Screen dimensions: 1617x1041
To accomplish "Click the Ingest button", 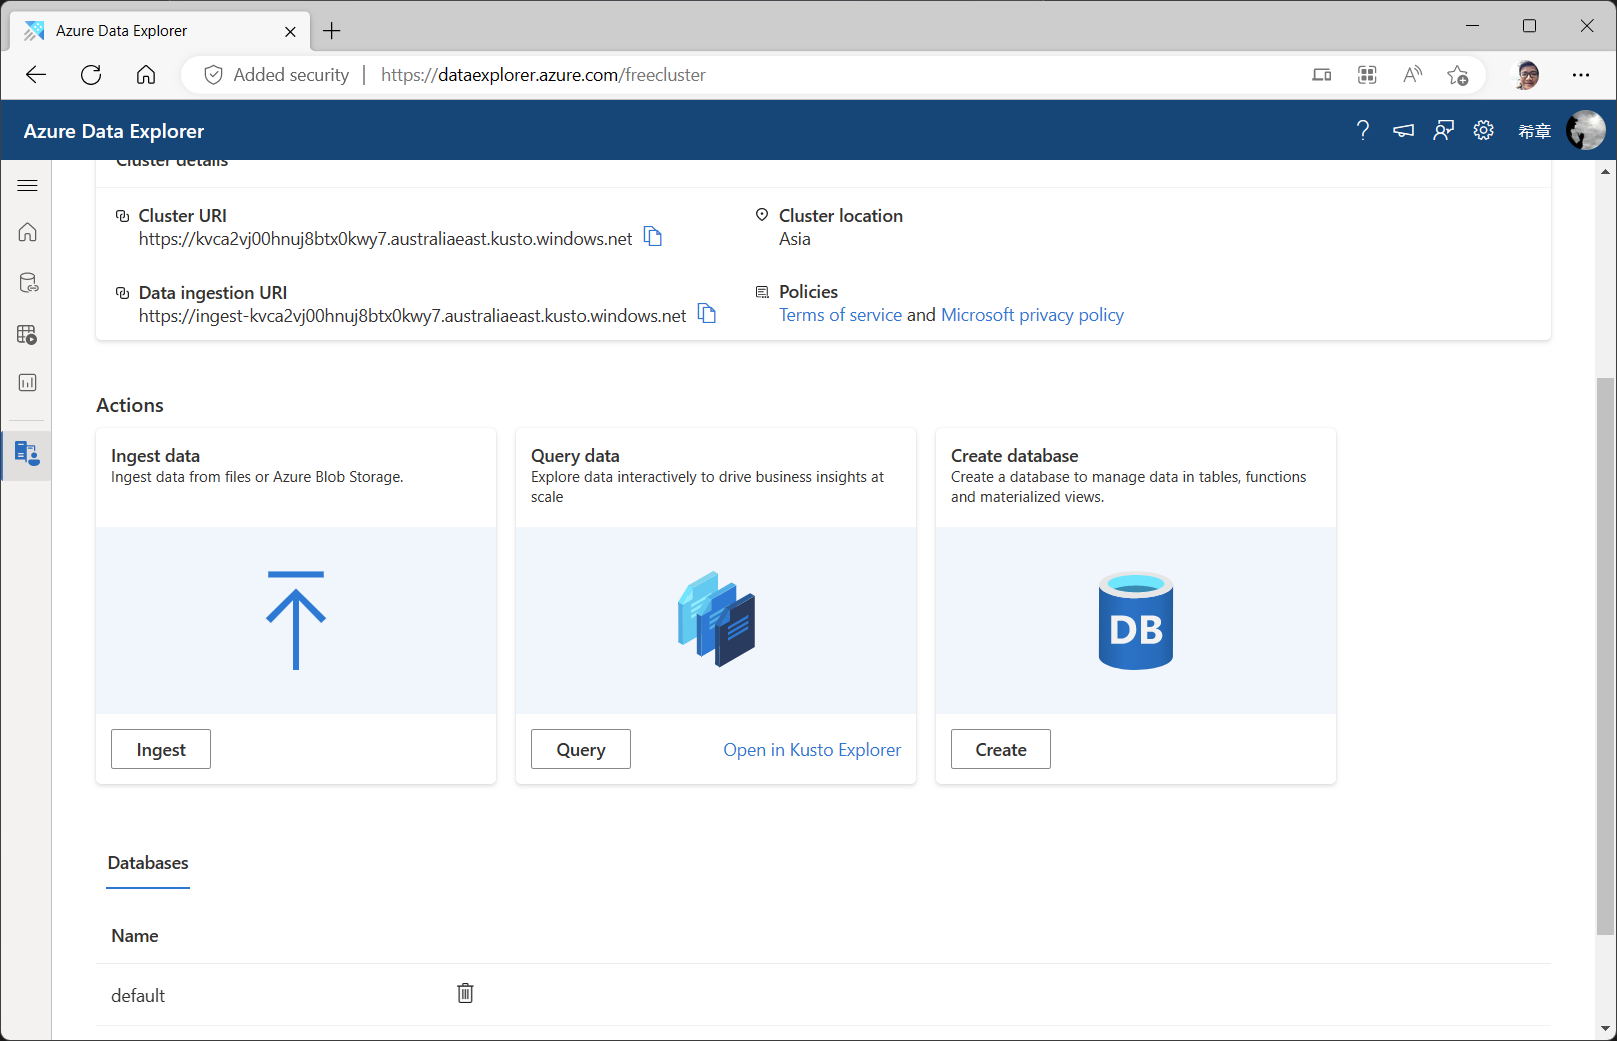I will coord(161,749).
